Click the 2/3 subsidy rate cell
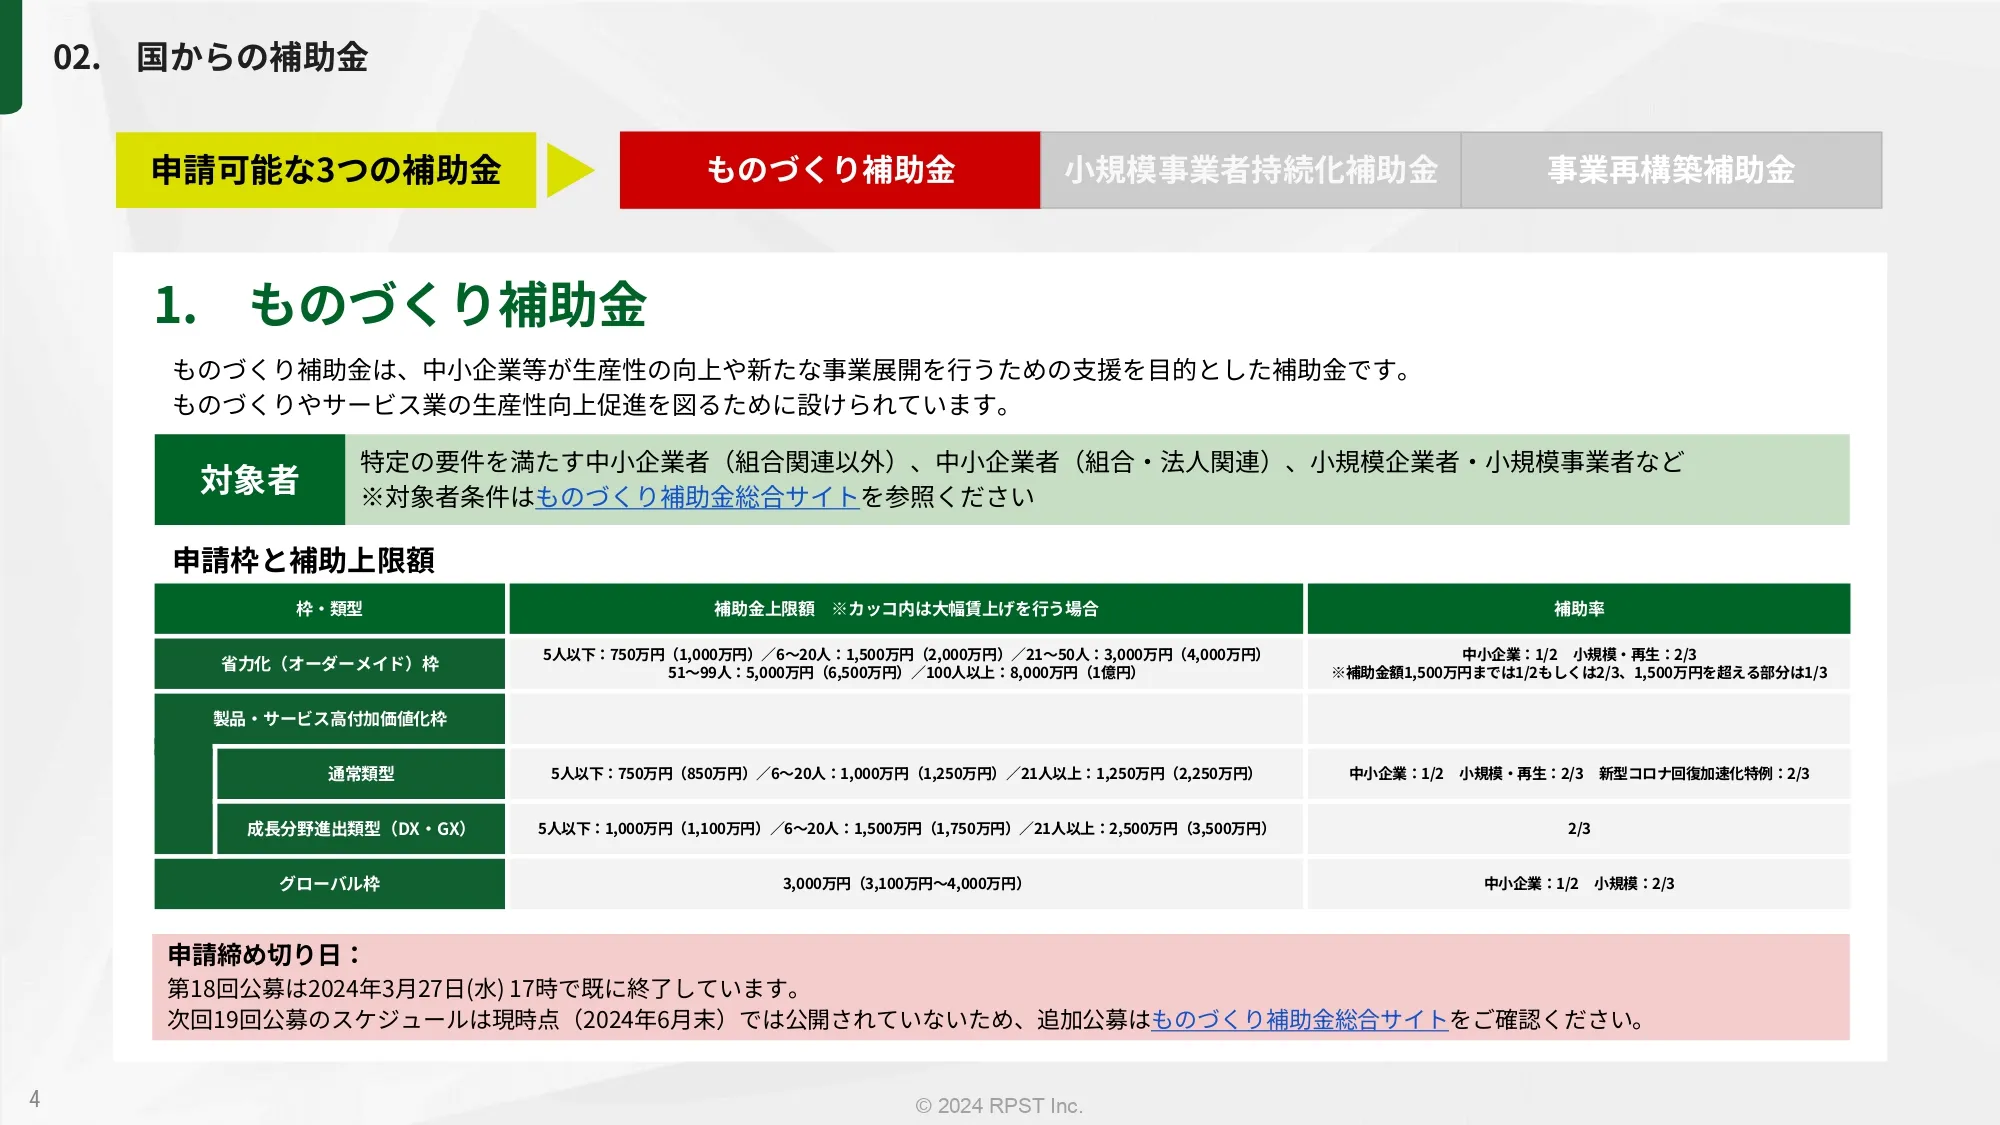 click(1578, 829)
